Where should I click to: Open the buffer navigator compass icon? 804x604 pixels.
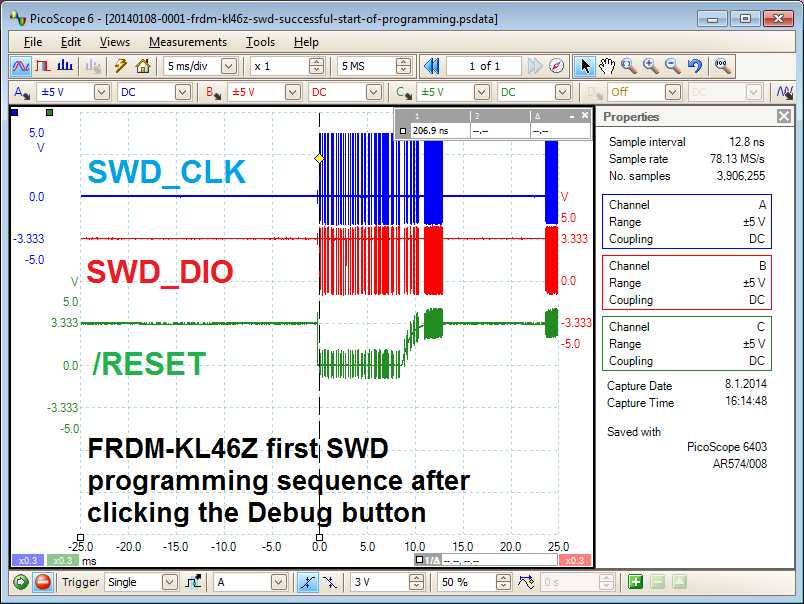(x=556, y=66)
